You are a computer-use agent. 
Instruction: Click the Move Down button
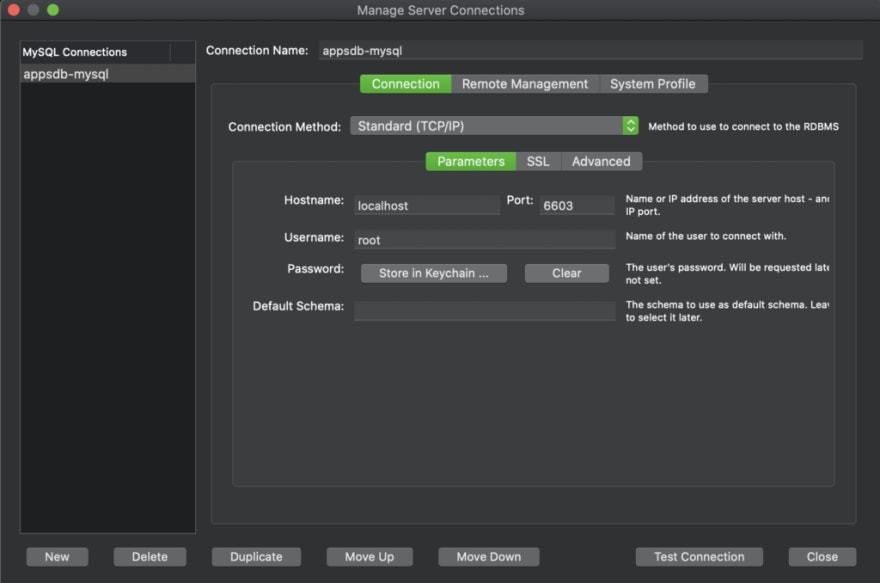pos(489,557)
